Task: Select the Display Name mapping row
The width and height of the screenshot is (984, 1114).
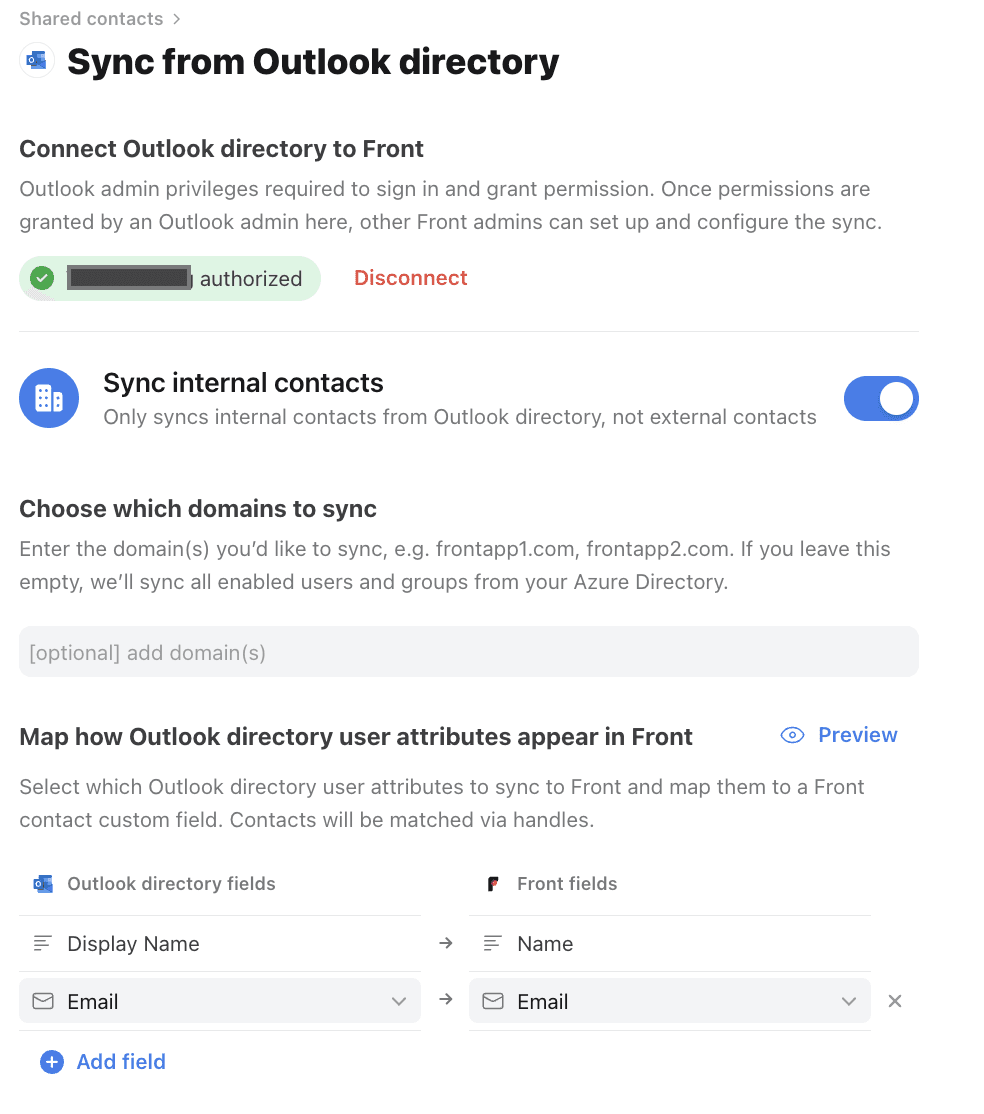Action: pyautogui.click(x=220, y=943)
